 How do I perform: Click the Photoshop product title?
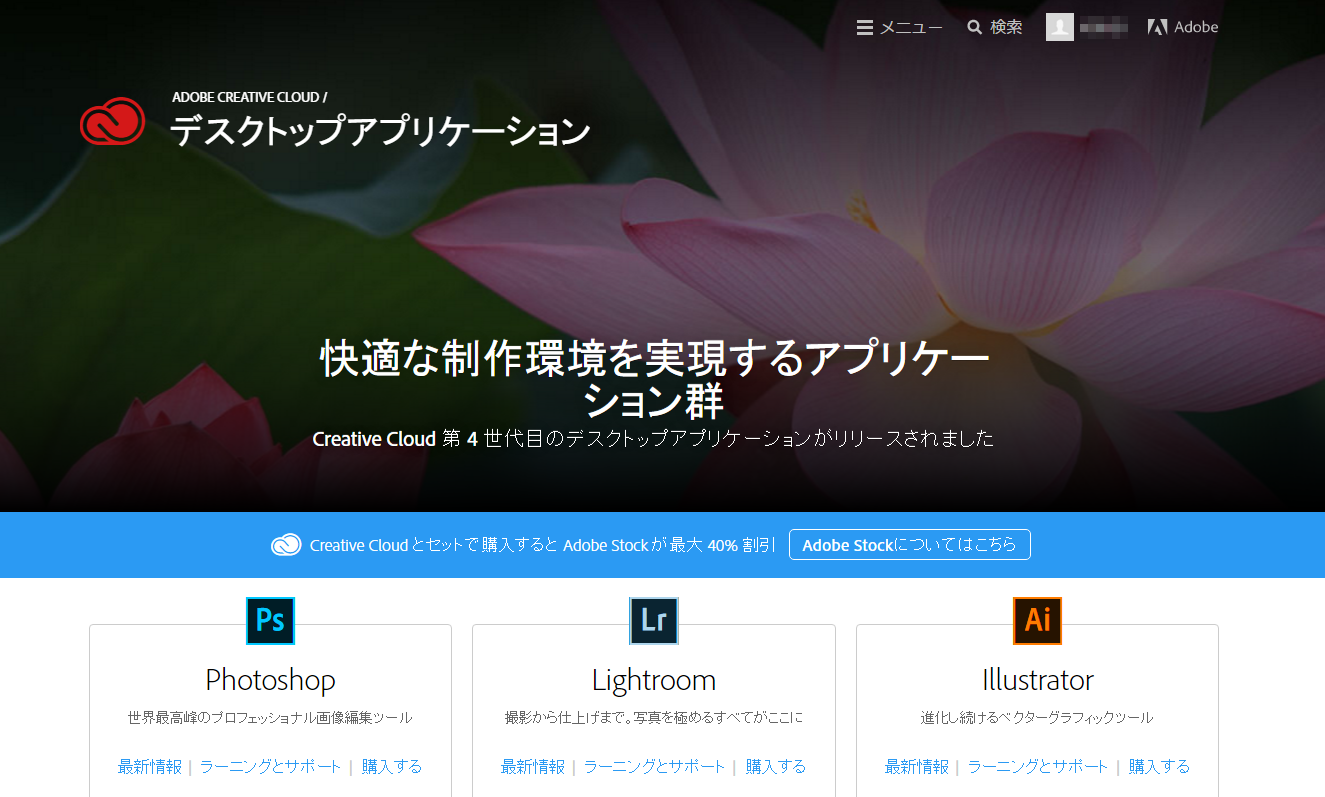[x=270, y=680]
